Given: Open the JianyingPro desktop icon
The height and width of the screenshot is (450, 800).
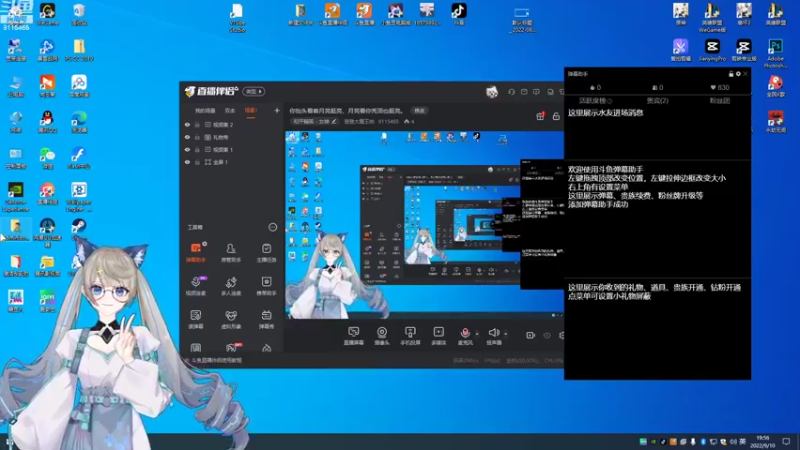Looking at the screenshot, I should [x=712, y=51].
